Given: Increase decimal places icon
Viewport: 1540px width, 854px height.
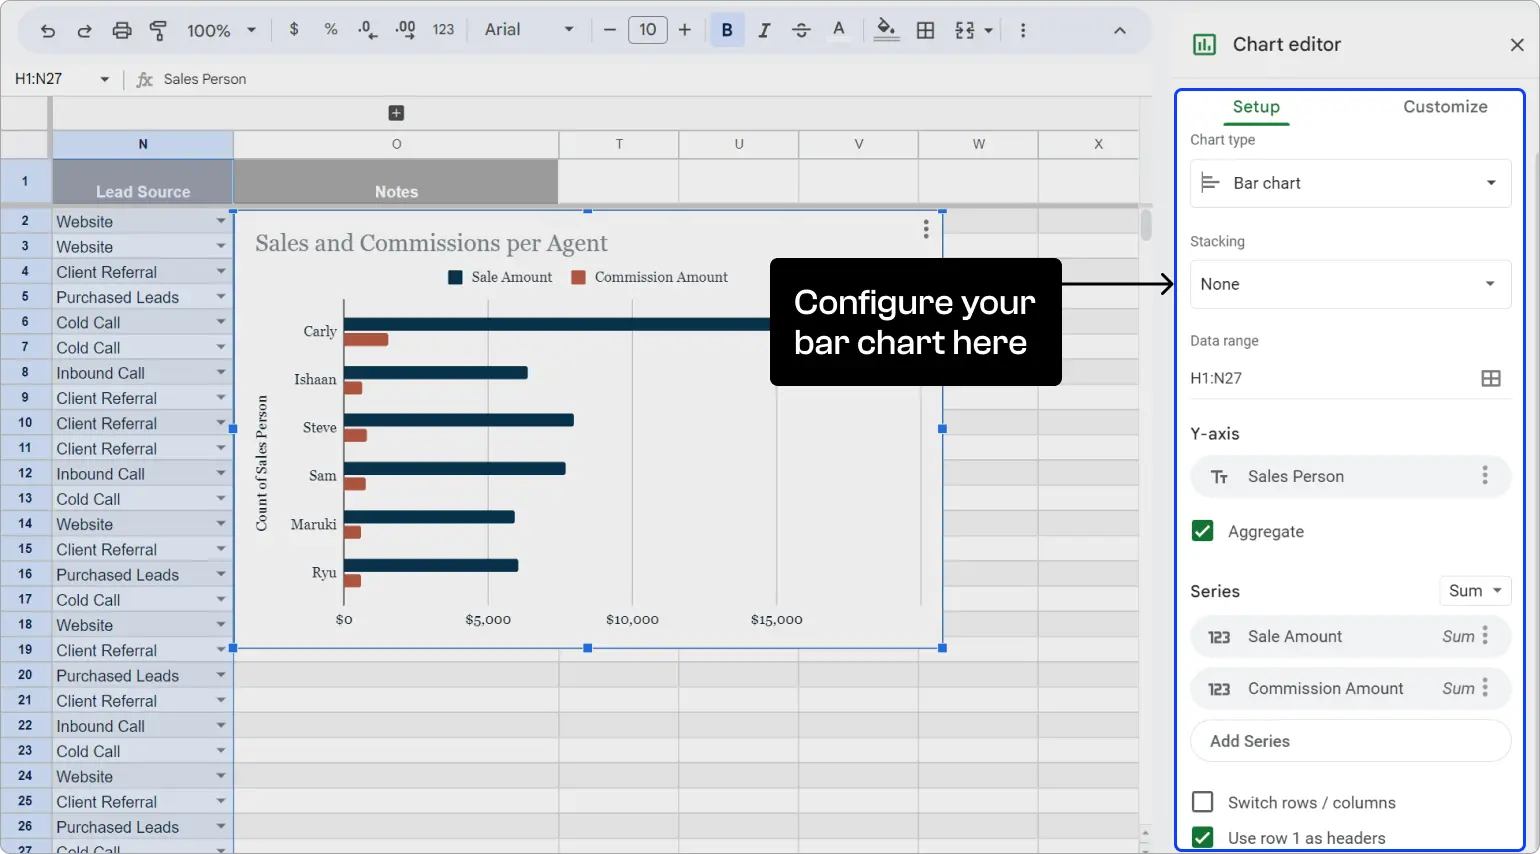Looking at the screenshot, I should point(405,29).
